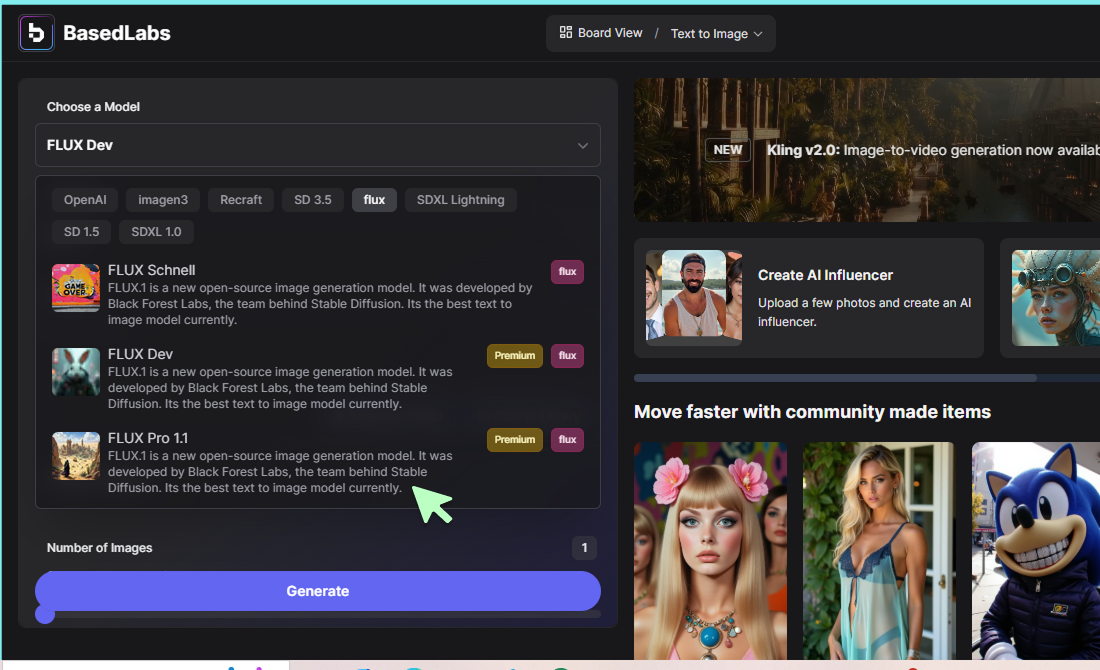The image size is (1100, 670).
Task: Click the Generate button
Action: (x=318, y=591)
